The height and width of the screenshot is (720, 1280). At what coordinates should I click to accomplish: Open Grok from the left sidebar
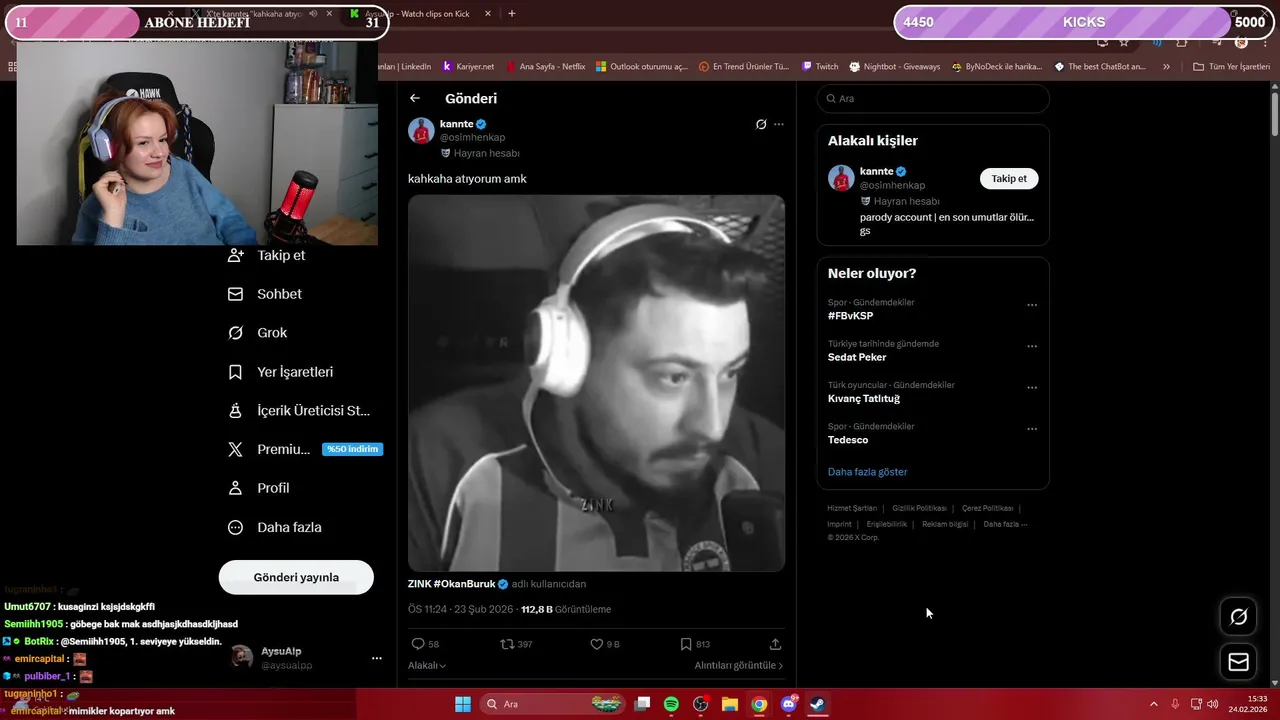(258, 333)
